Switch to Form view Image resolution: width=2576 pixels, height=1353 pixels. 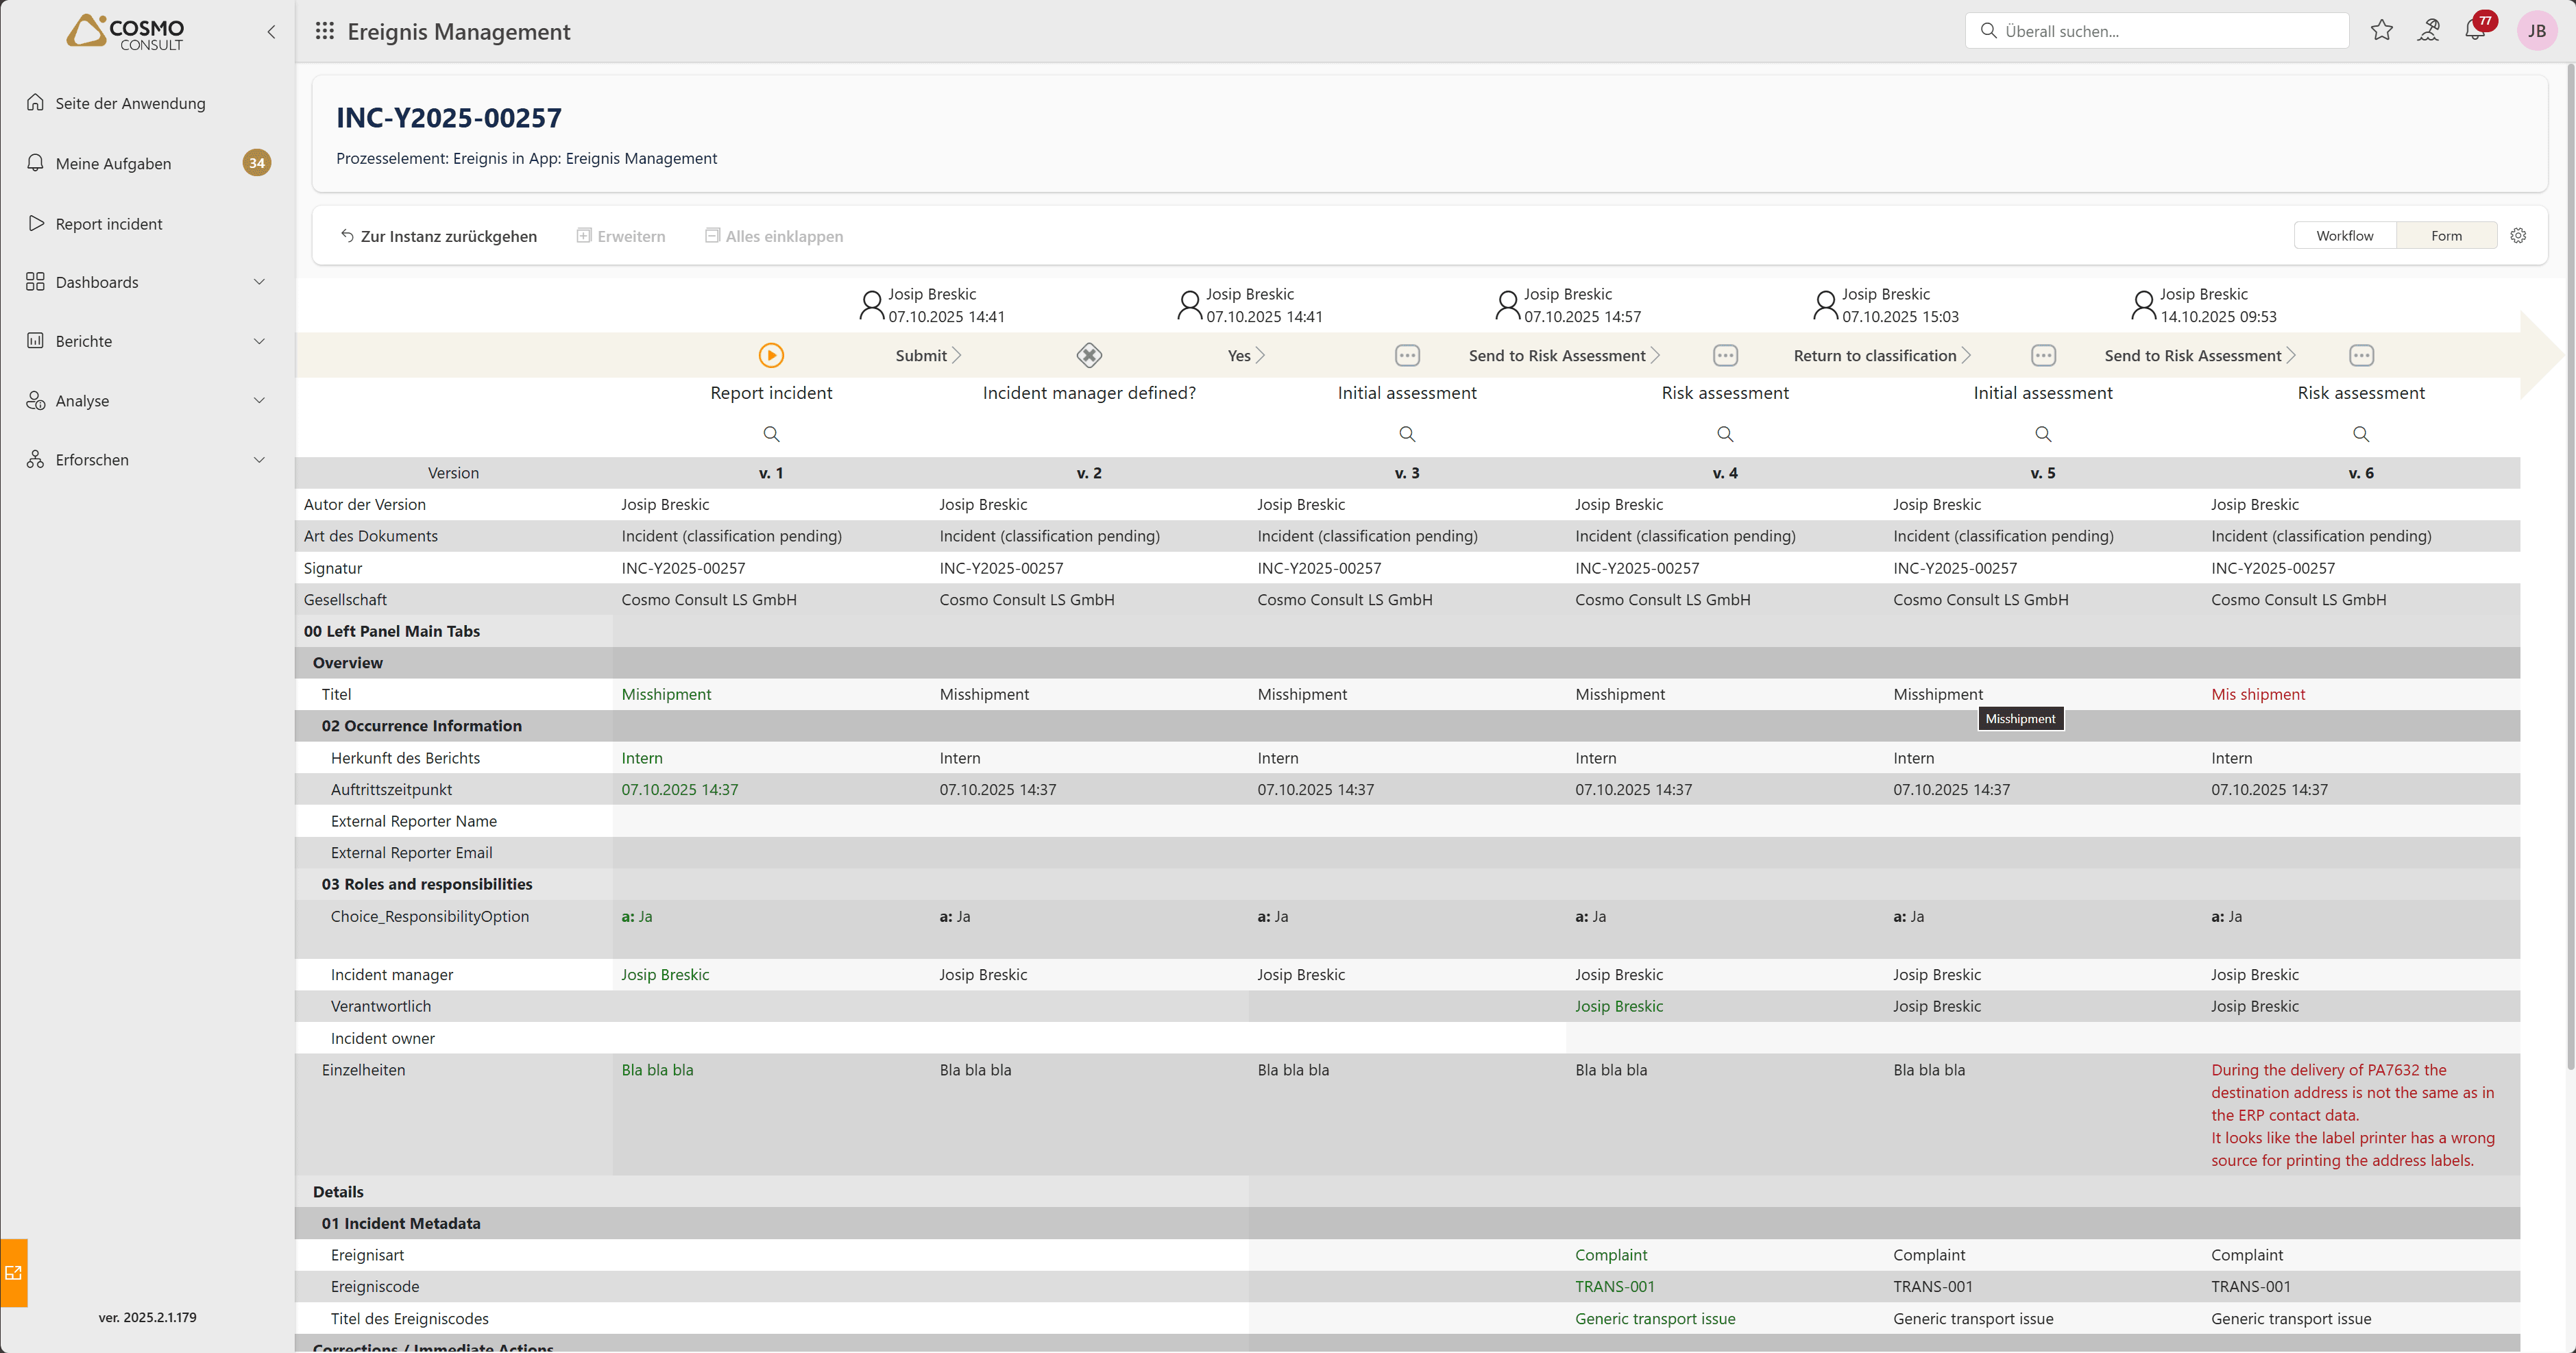(x=2446, y=236)
